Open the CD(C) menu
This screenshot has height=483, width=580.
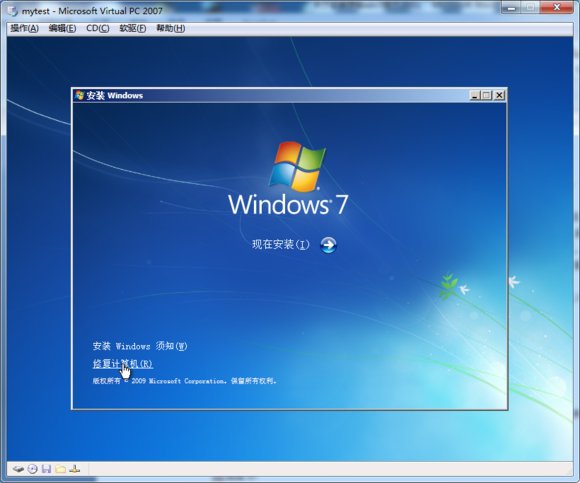point(98,28)
